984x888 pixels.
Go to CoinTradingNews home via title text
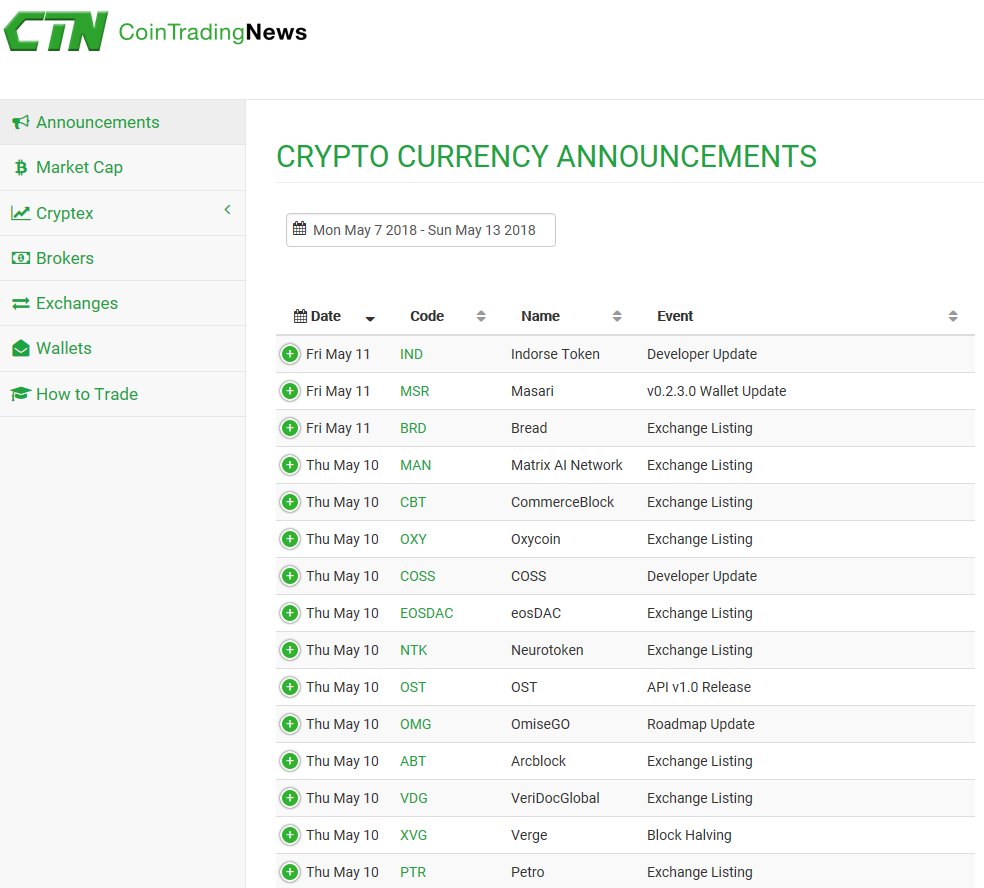[213, 32]
